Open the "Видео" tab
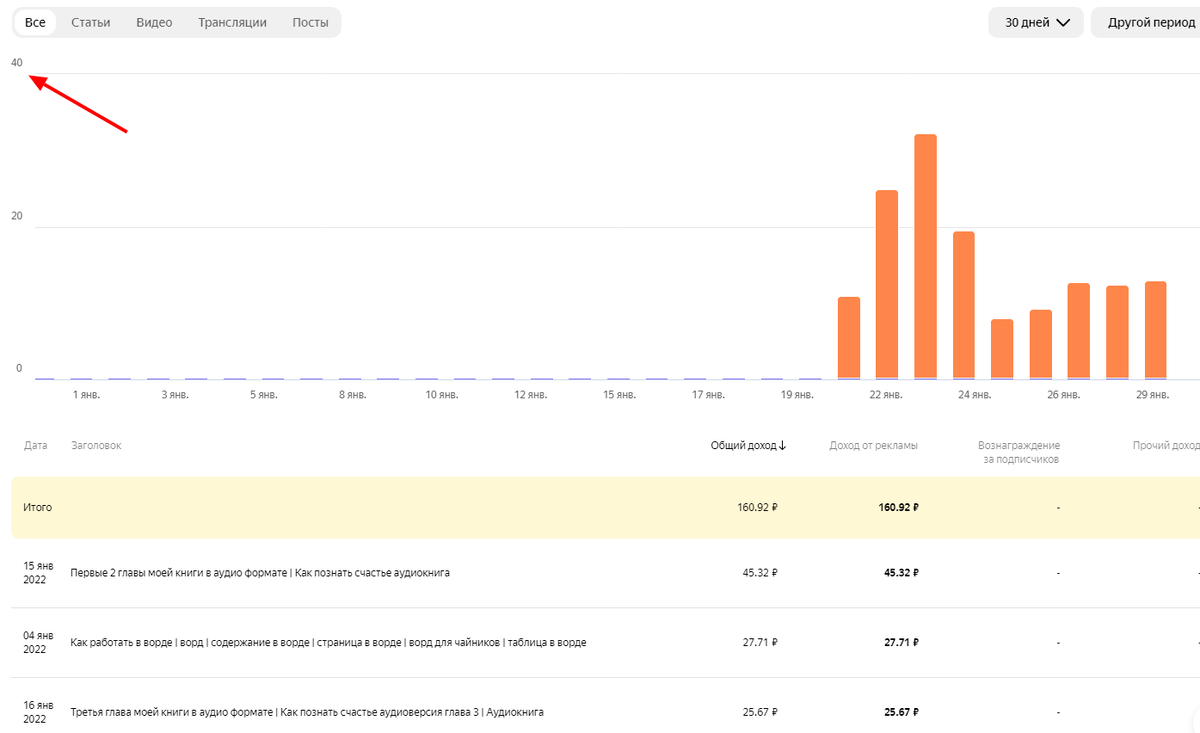 pos(154,23)
